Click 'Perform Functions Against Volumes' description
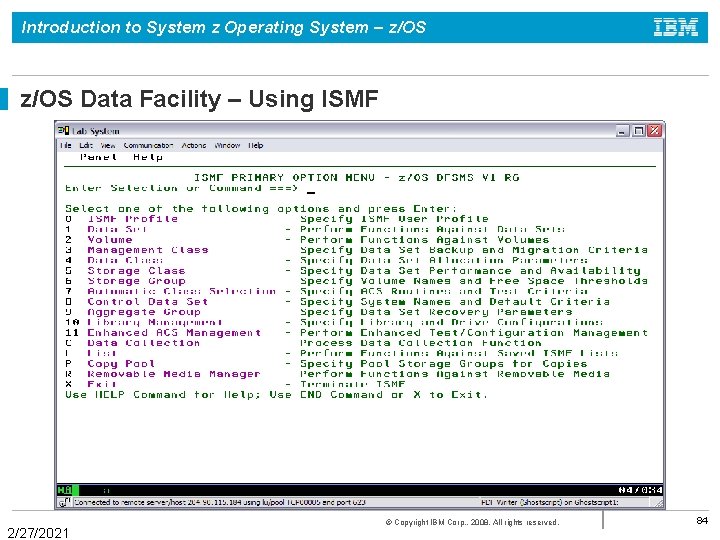720x540 pixels. point(425,240)
